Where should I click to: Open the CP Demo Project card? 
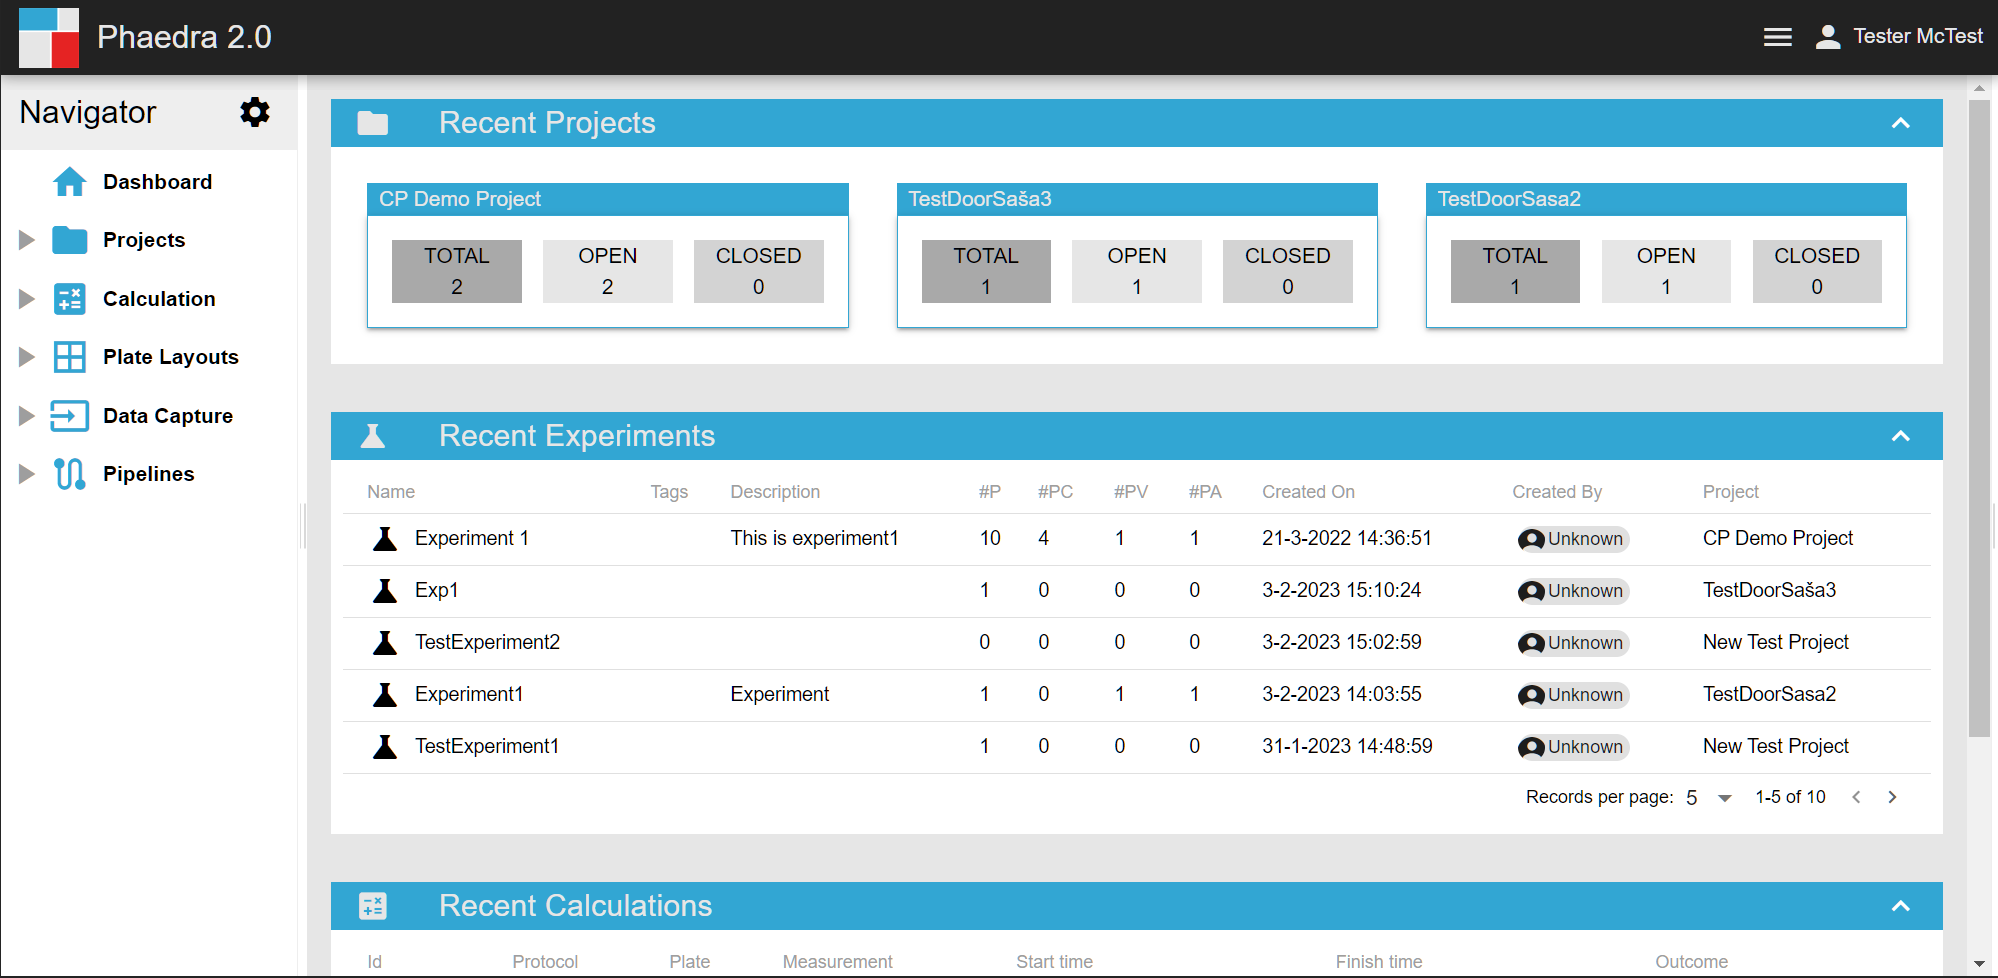click(x=460, y=199)
